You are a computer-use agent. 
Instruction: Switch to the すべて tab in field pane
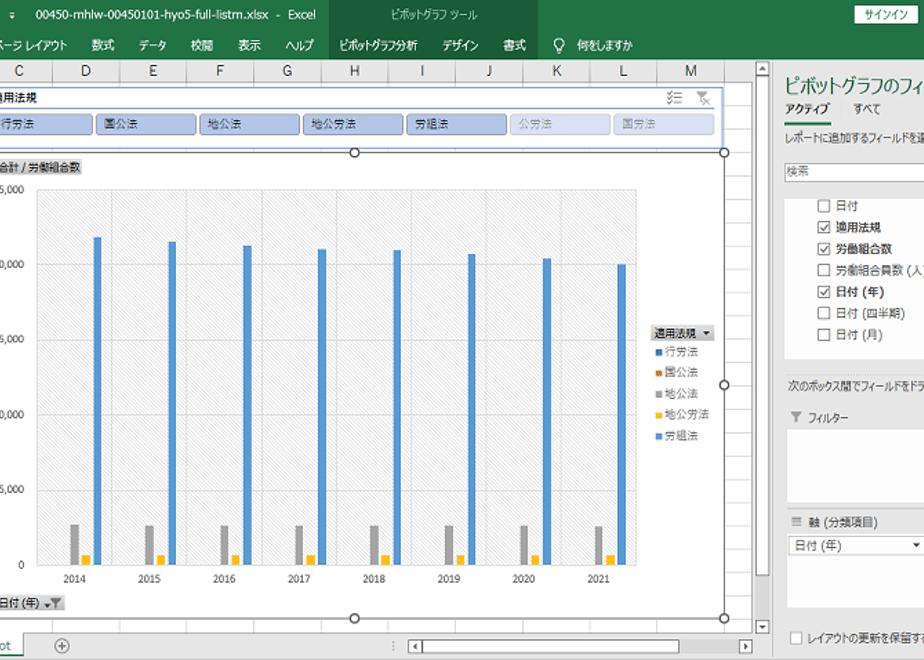tap(867, 109)
